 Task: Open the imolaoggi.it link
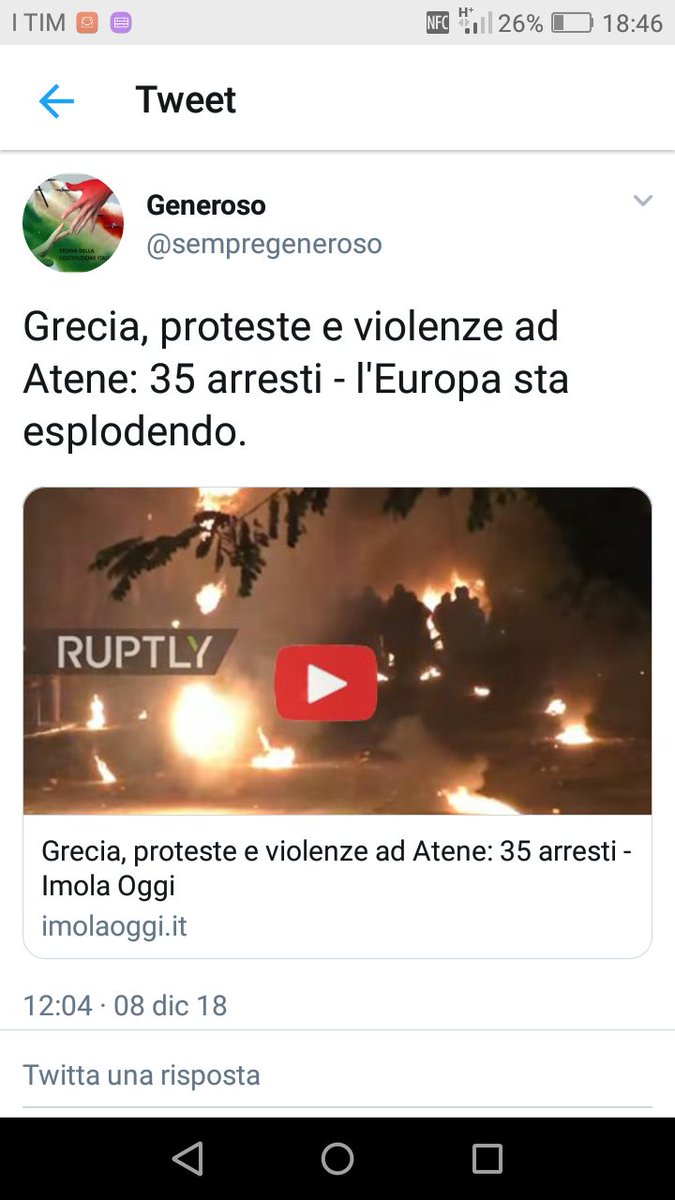[x=114, y=926]
